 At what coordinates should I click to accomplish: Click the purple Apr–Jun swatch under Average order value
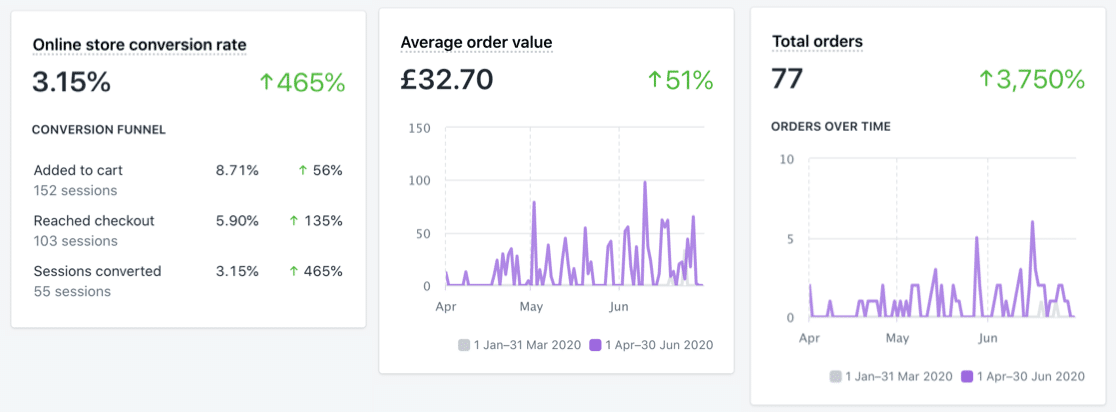tap(595, 345)
